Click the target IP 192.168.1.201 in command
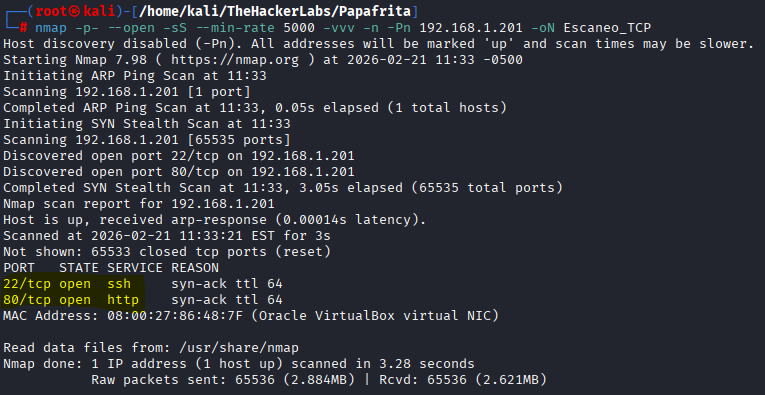 point(471,28)
